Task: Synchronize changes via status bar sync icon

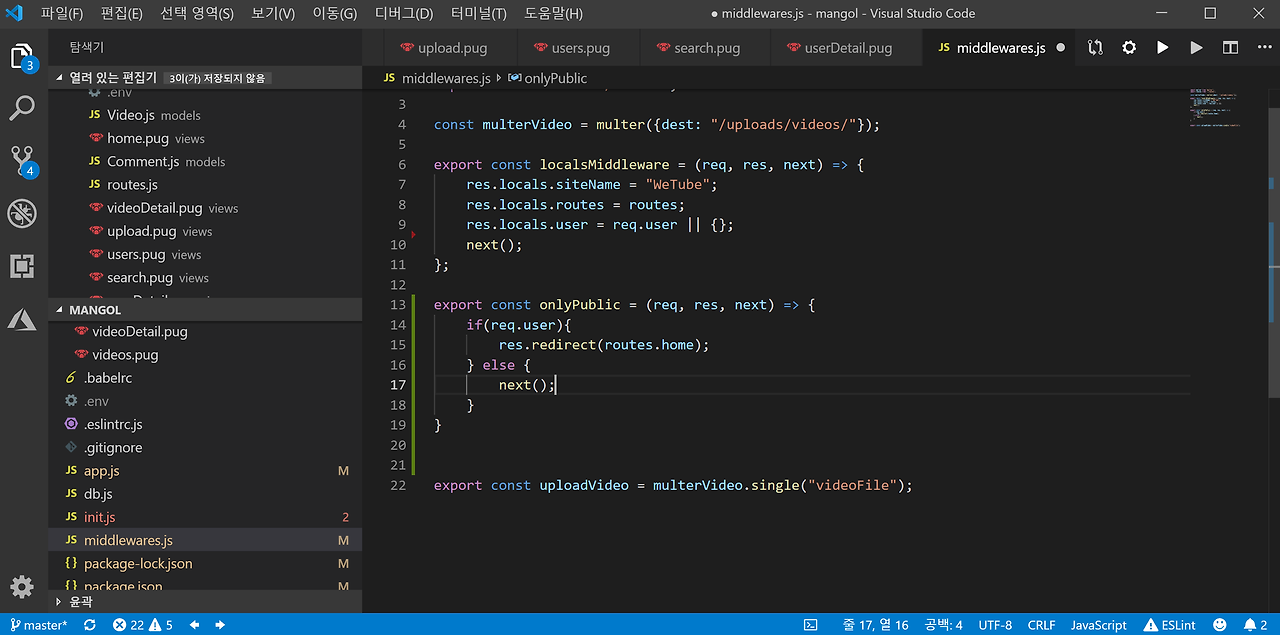Action: point(90,625)
